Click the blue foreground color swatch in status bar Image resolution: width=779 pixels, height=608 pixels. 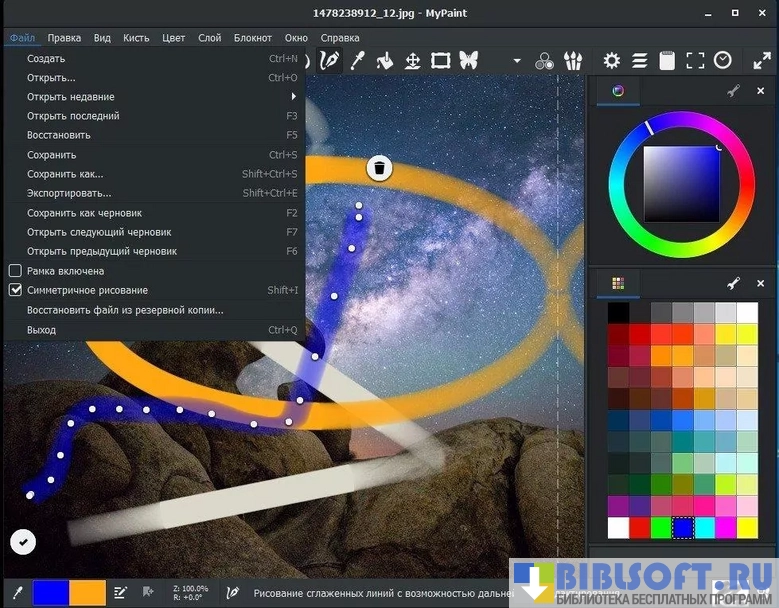point(50,592)
